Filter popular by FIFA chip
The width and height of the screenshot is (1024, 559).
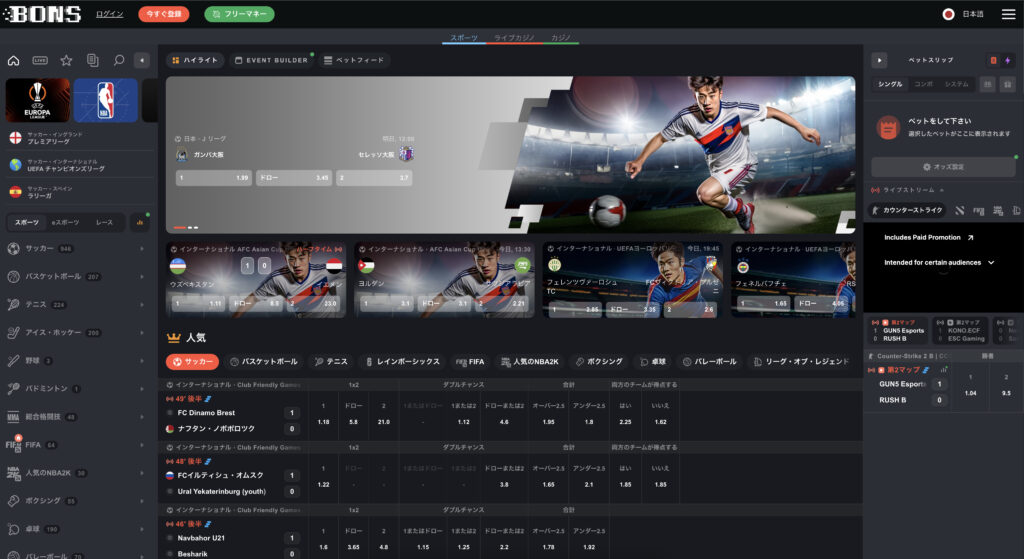[x=470, y=361]
